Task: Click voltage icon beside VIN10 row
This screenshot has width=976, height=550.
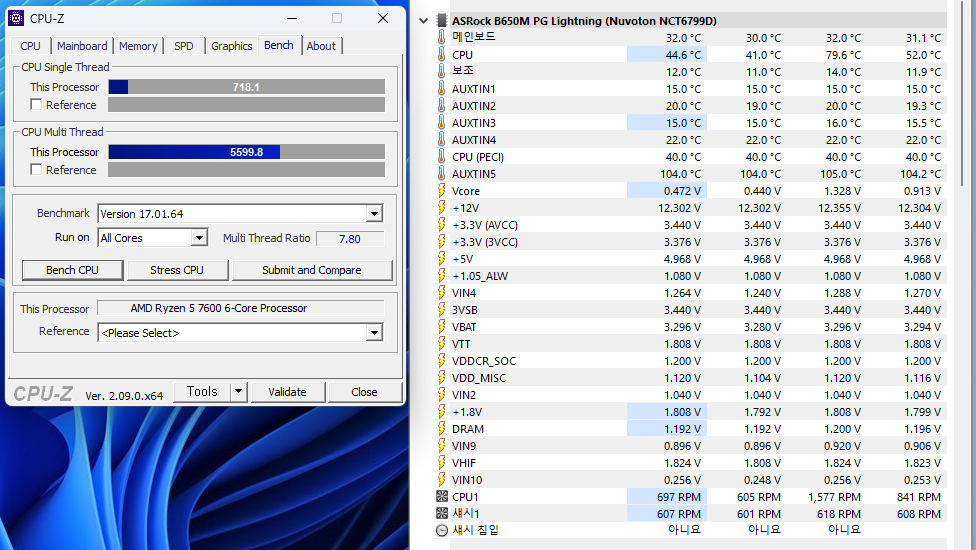Action: pos(441,480)
